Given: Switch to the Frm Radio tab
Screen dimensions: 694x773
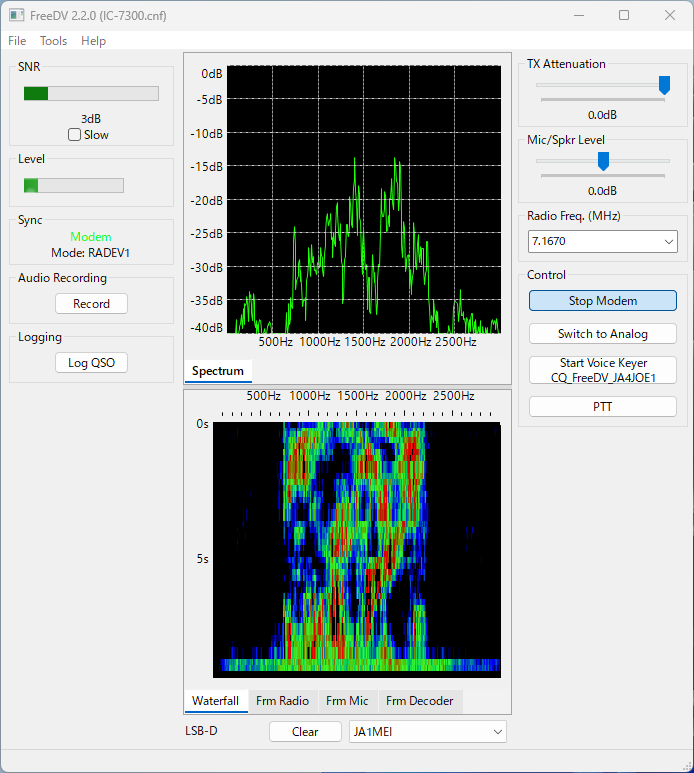Looking at the screenshot, I should (x=282, y=701).
